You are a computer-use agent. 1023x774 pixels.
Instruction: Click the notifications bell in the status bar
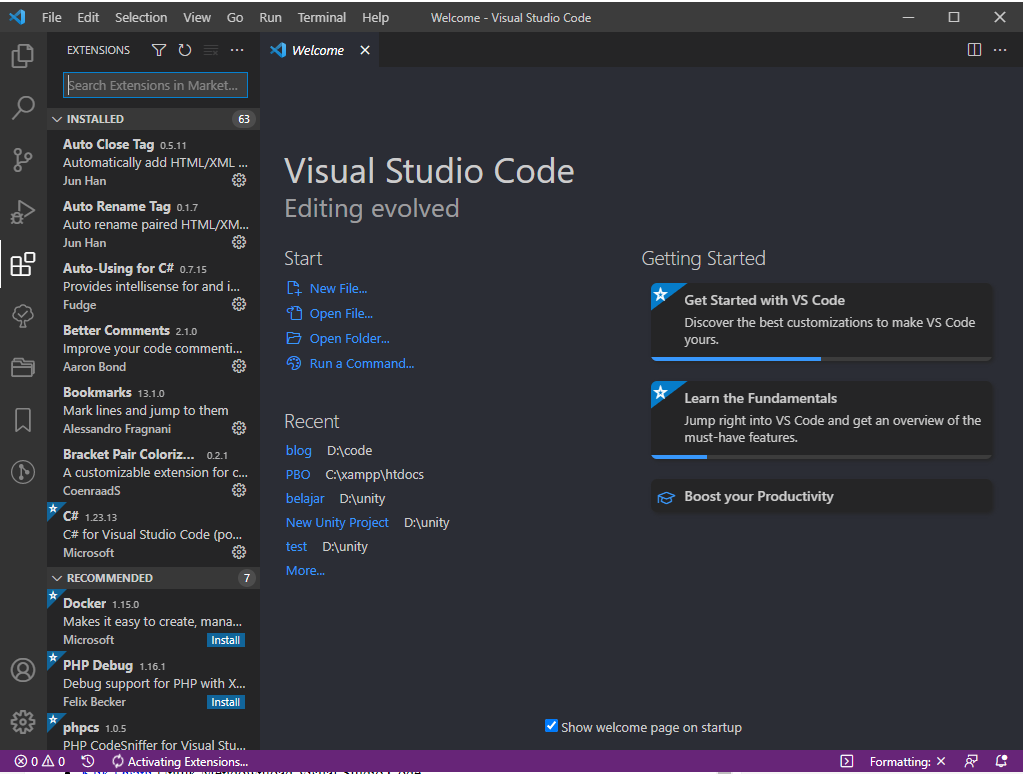1001,761
